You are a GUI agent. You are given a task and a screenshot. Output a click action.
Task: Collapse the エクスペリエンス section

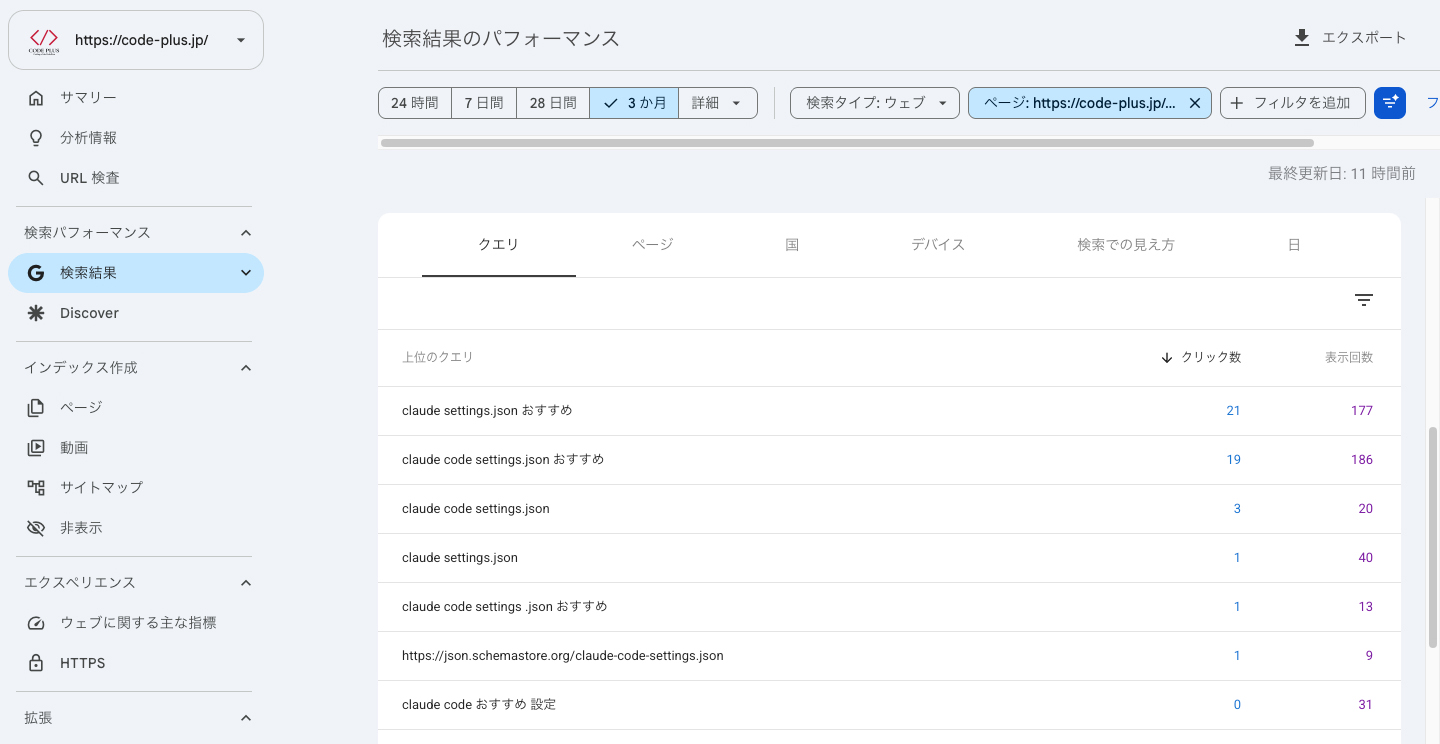(x=246, y=583)
